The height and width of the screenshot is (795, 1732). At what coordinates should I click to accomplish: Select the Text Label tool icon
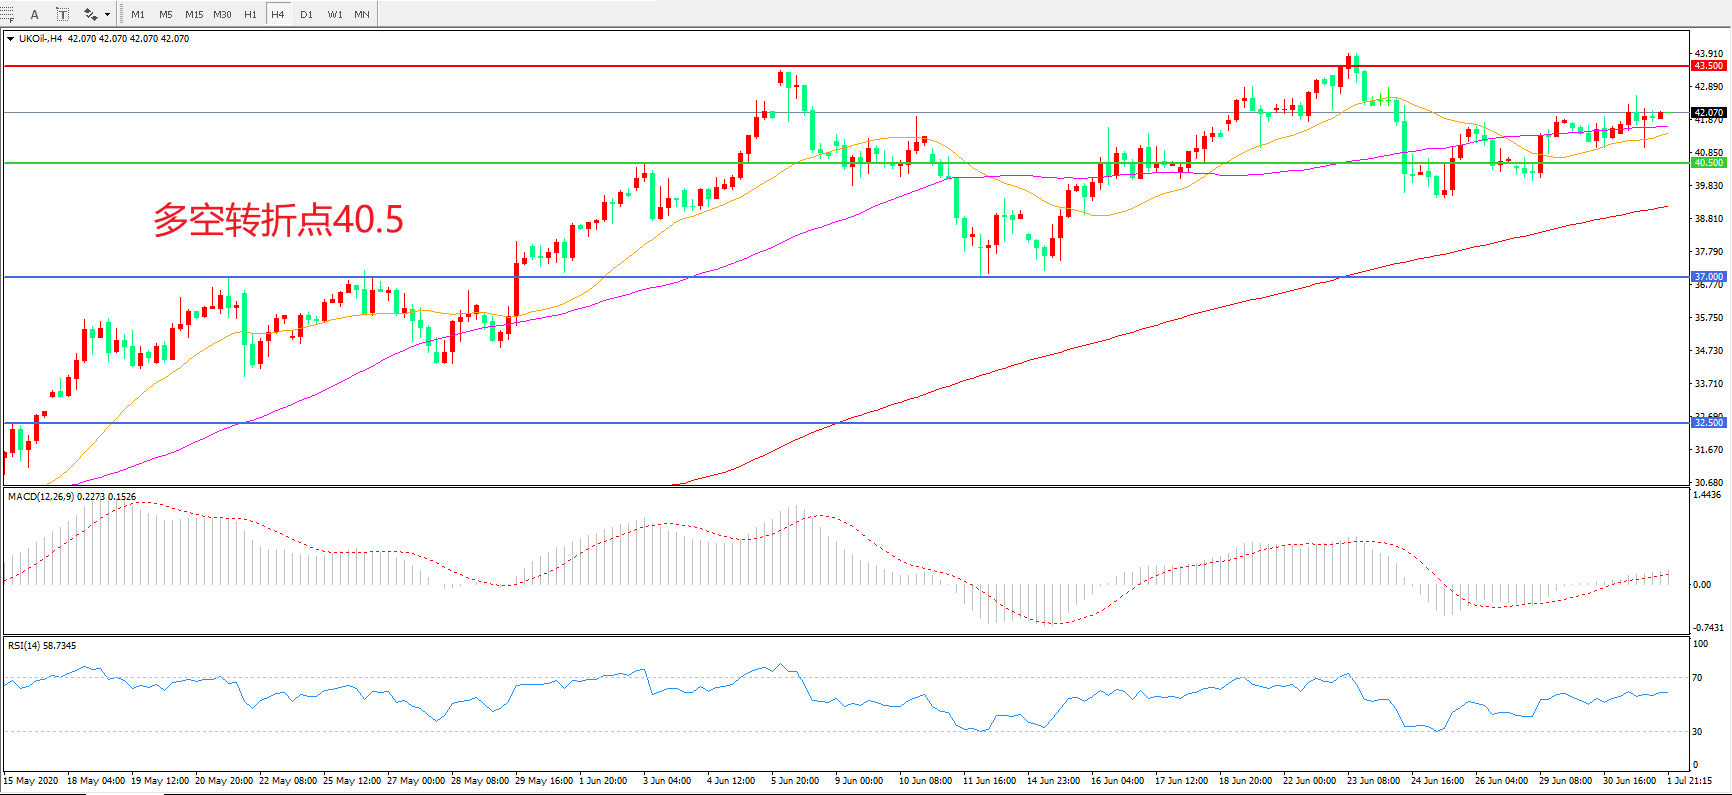point(62,14)
